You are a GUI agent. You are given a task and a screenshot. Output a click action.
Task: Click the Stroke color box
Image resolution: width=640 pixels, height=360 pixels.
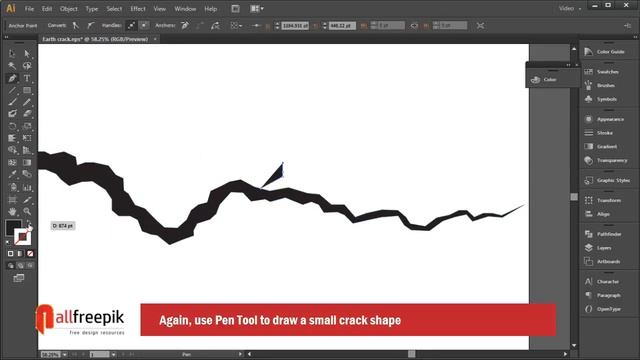(22, 237)
